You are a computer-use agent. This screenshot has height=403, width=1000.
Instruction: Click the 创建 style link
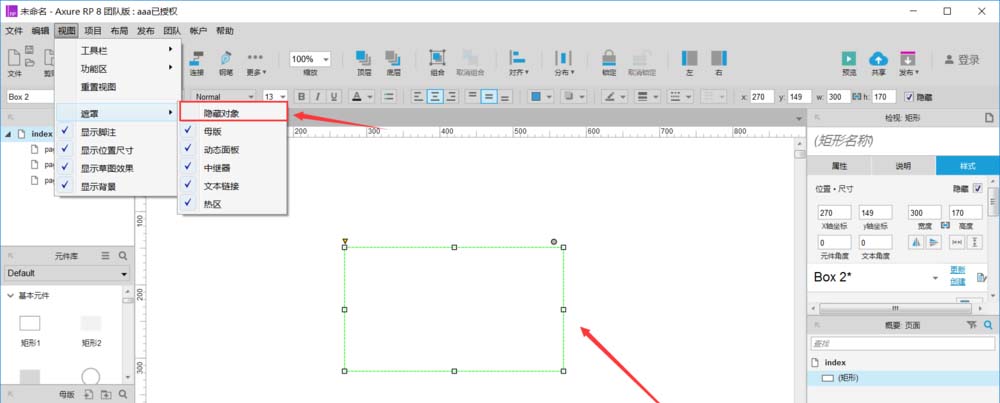[x=957, y=282]
